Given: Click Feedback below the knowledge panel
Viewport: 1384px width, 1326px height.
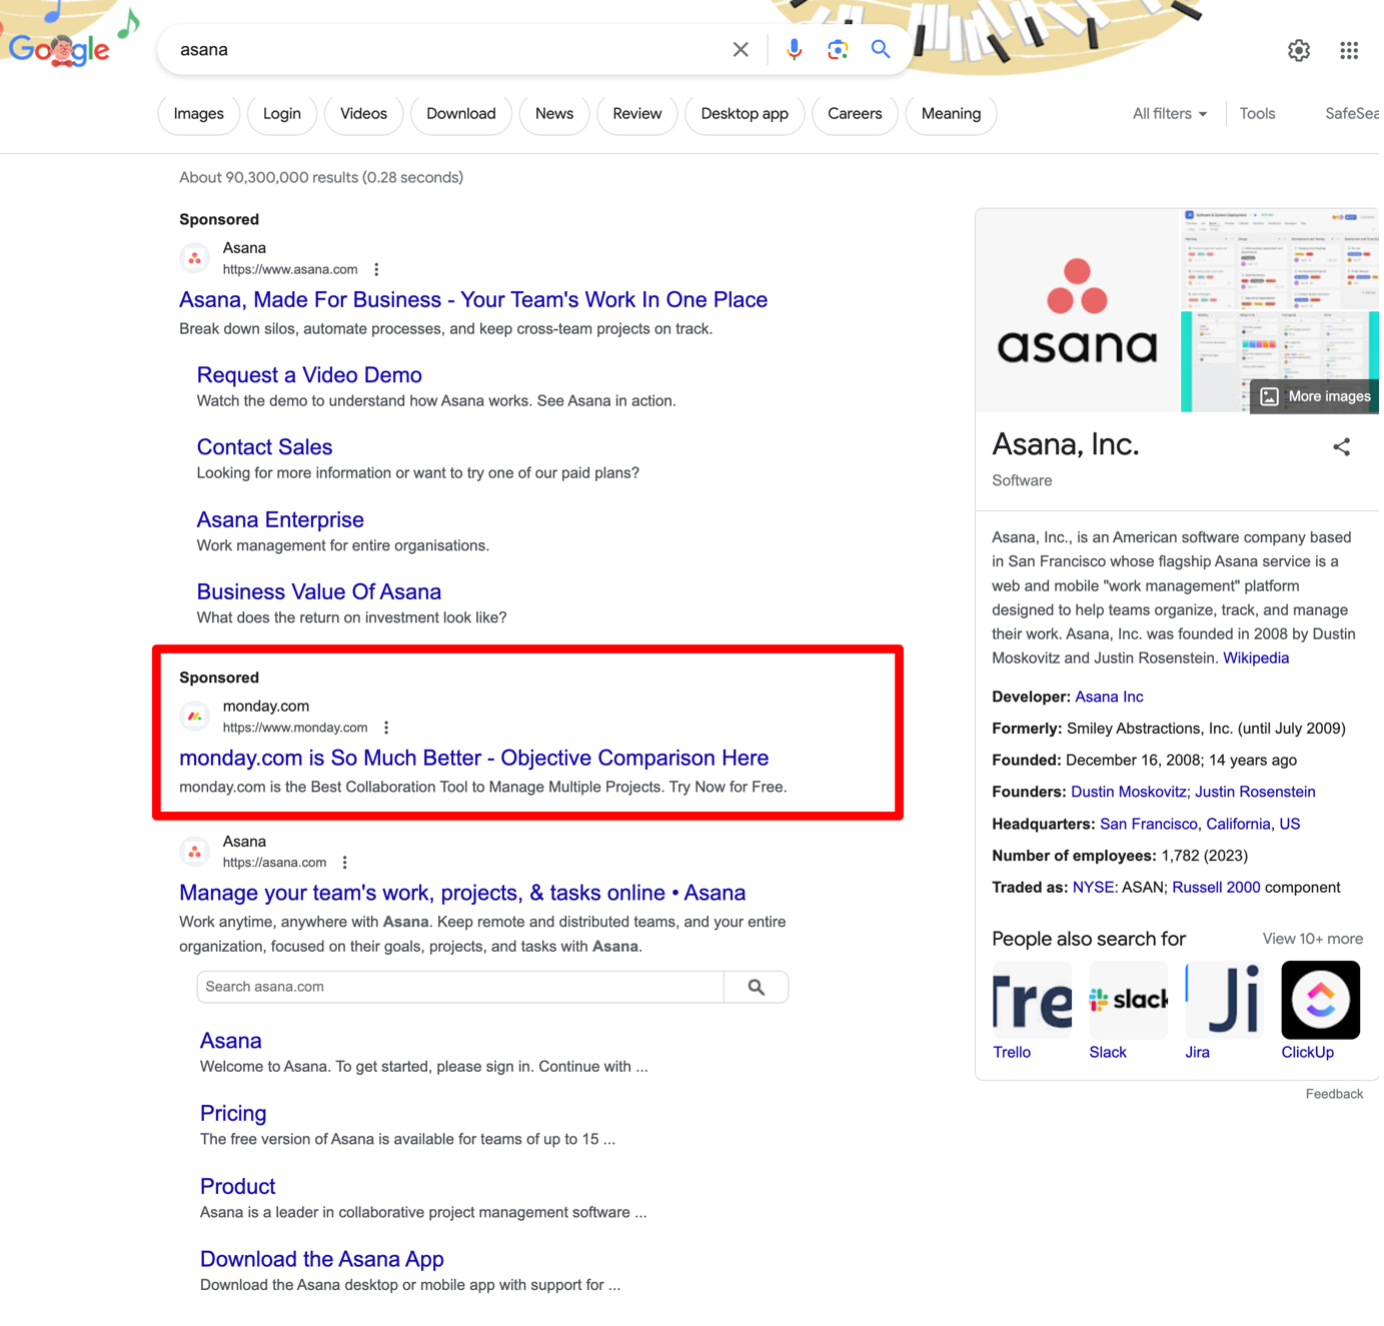Looking at the screenshot, I should tap(1334, 1094).
